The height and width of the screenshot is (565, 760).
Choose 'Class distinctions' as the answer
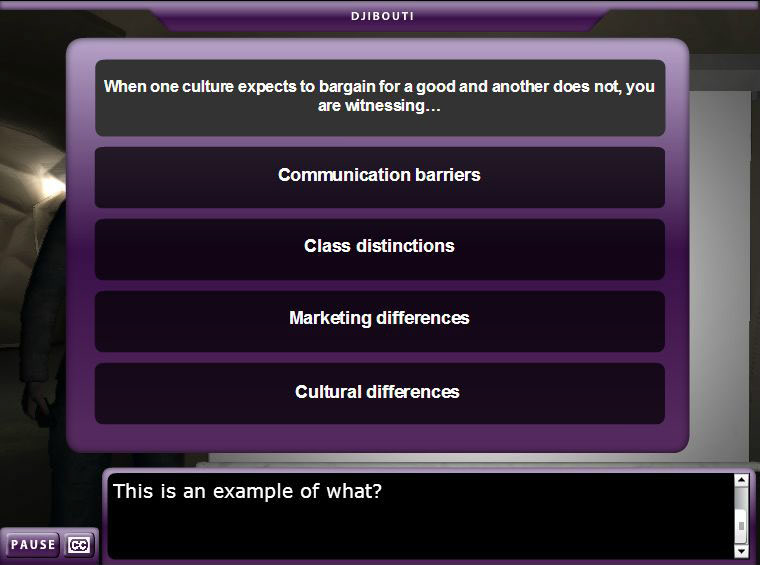pyautogui.click(x=380, y=249)
